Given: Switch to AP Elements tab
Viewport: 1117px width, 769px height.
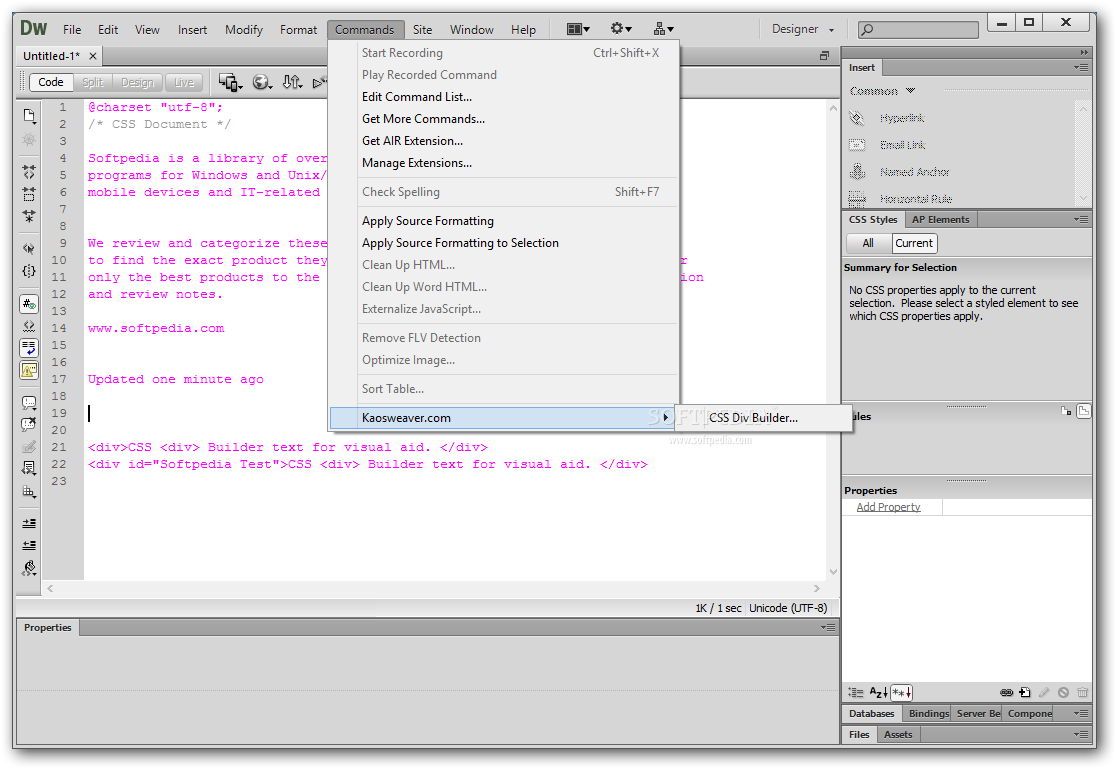Looking at the screenshot, I should 940,220.
